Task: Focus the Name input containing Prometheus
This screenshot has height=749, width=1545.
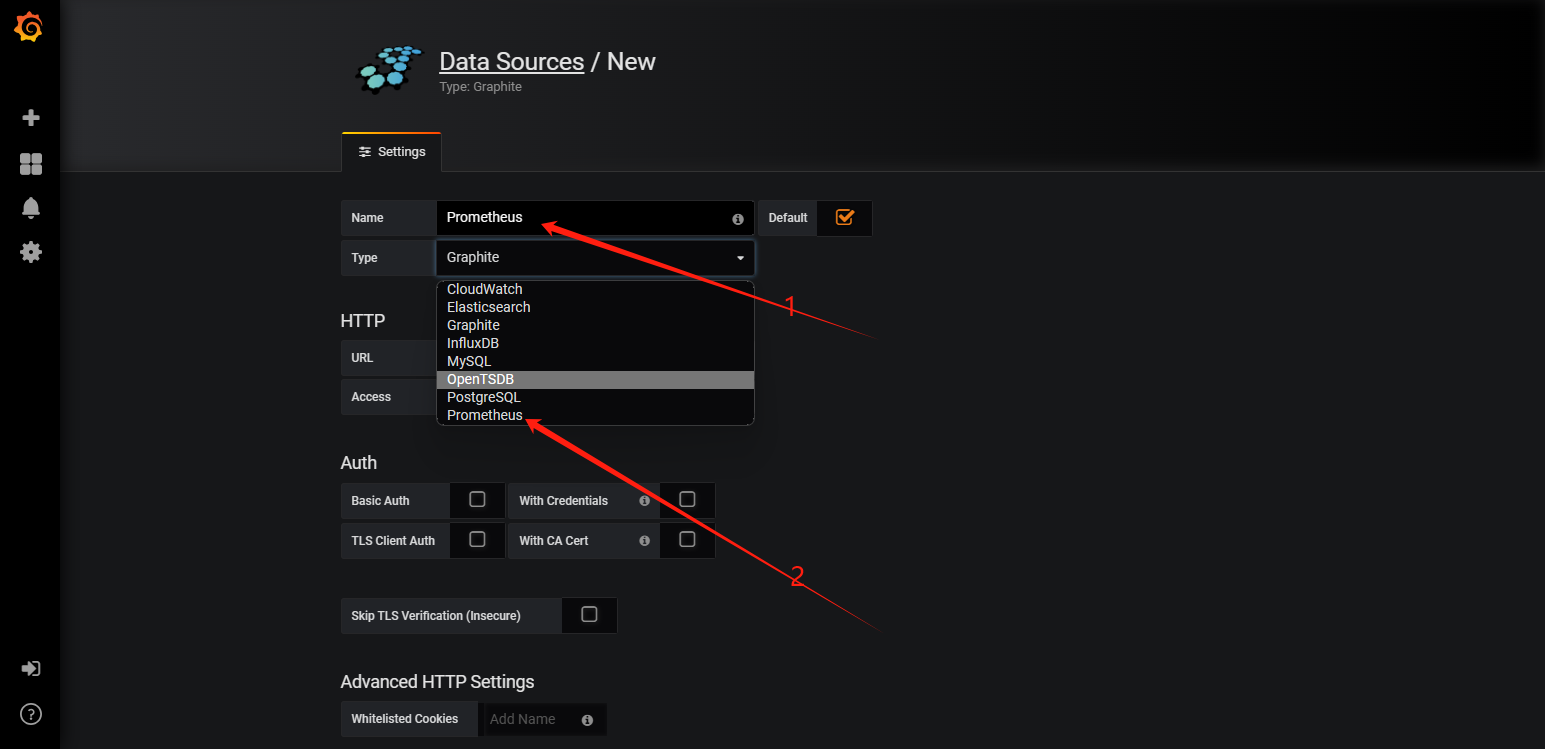Action: (595, 218)
